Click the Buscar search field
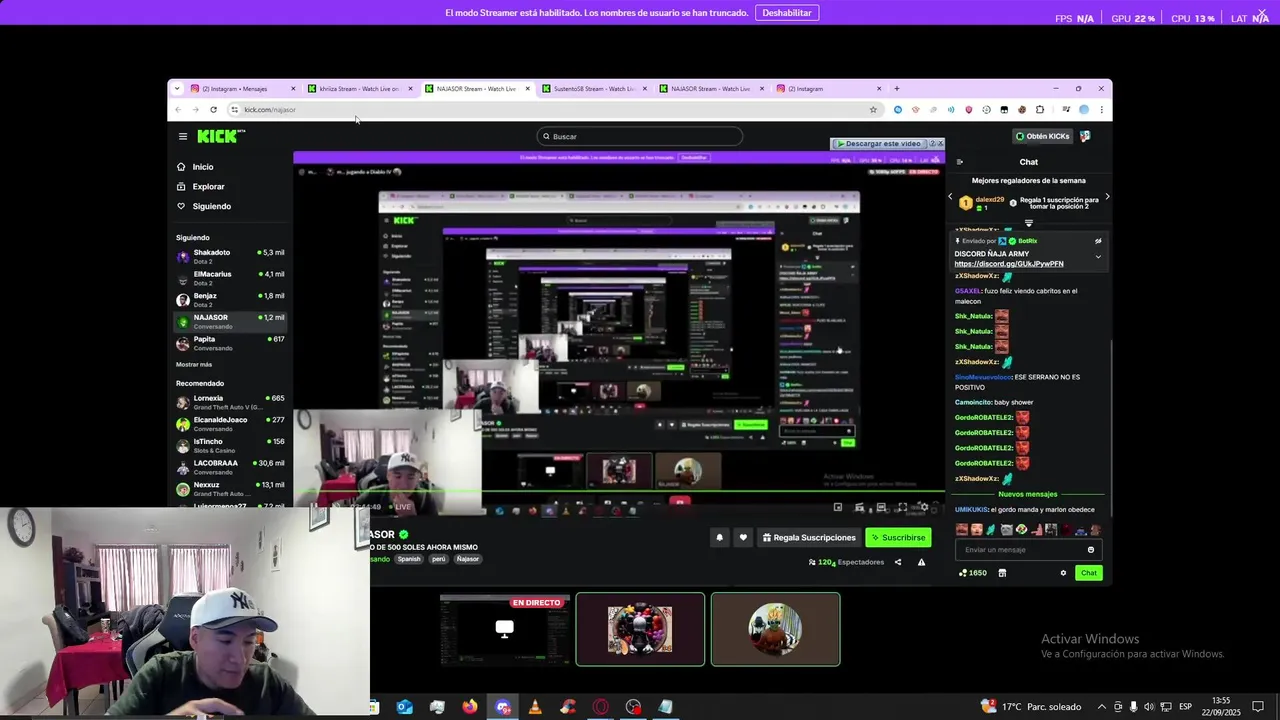Screen dimensions: 1280x720 pyautogui.click(x=640, y=136)
